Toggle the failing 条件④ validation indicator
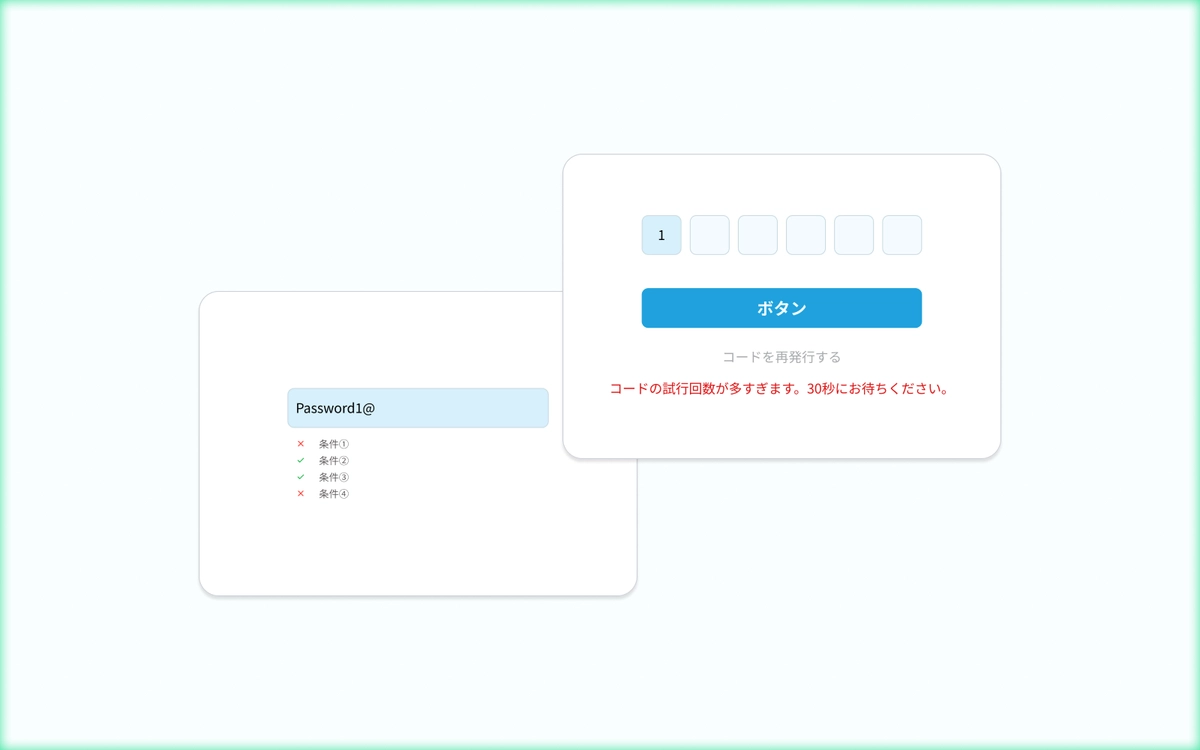Image resolution: width=1200 pixels, height=750 pixels. click(x=301, y=493)
